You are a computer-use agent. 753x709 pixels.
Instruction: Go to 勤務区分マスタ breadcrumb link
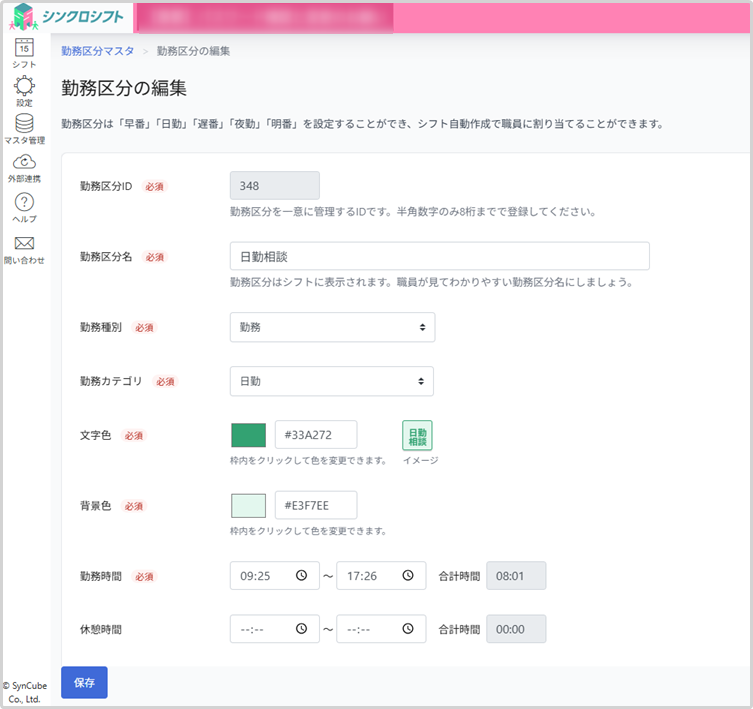click(x=97, y=51)
